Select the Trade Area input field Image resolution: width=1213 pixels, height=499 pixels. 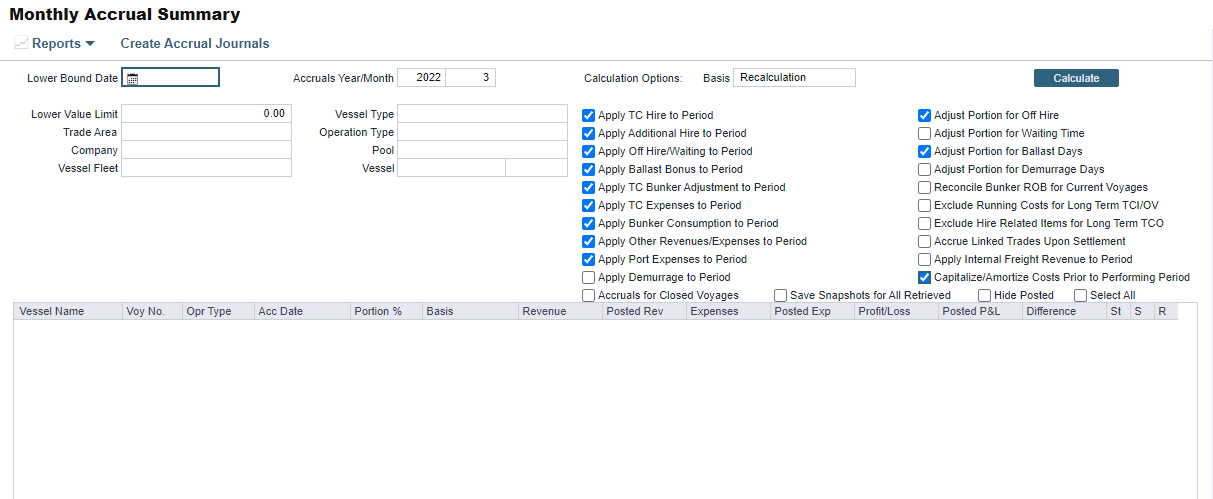(206, 133)
